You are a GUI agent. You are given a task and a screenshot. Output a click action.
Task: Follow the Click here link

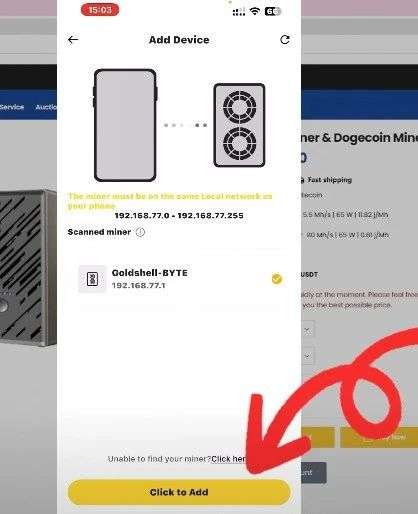pos(229,459)
